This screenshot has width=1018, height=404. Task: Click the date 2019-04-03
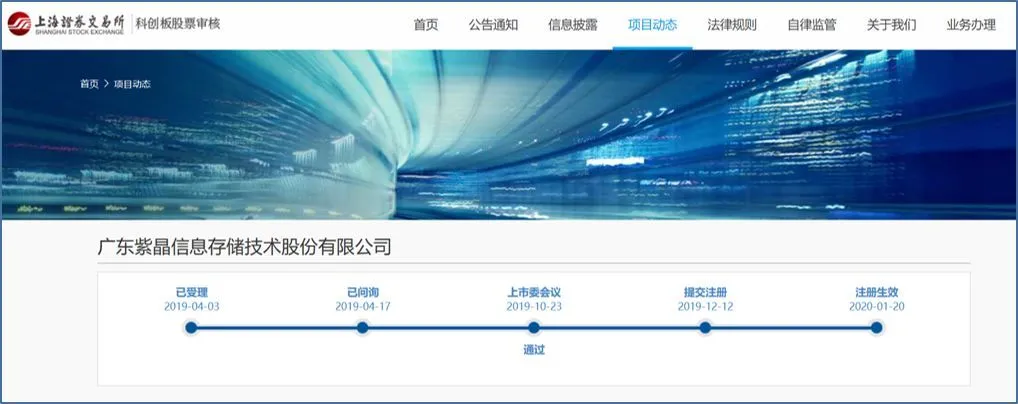point(192,307)
